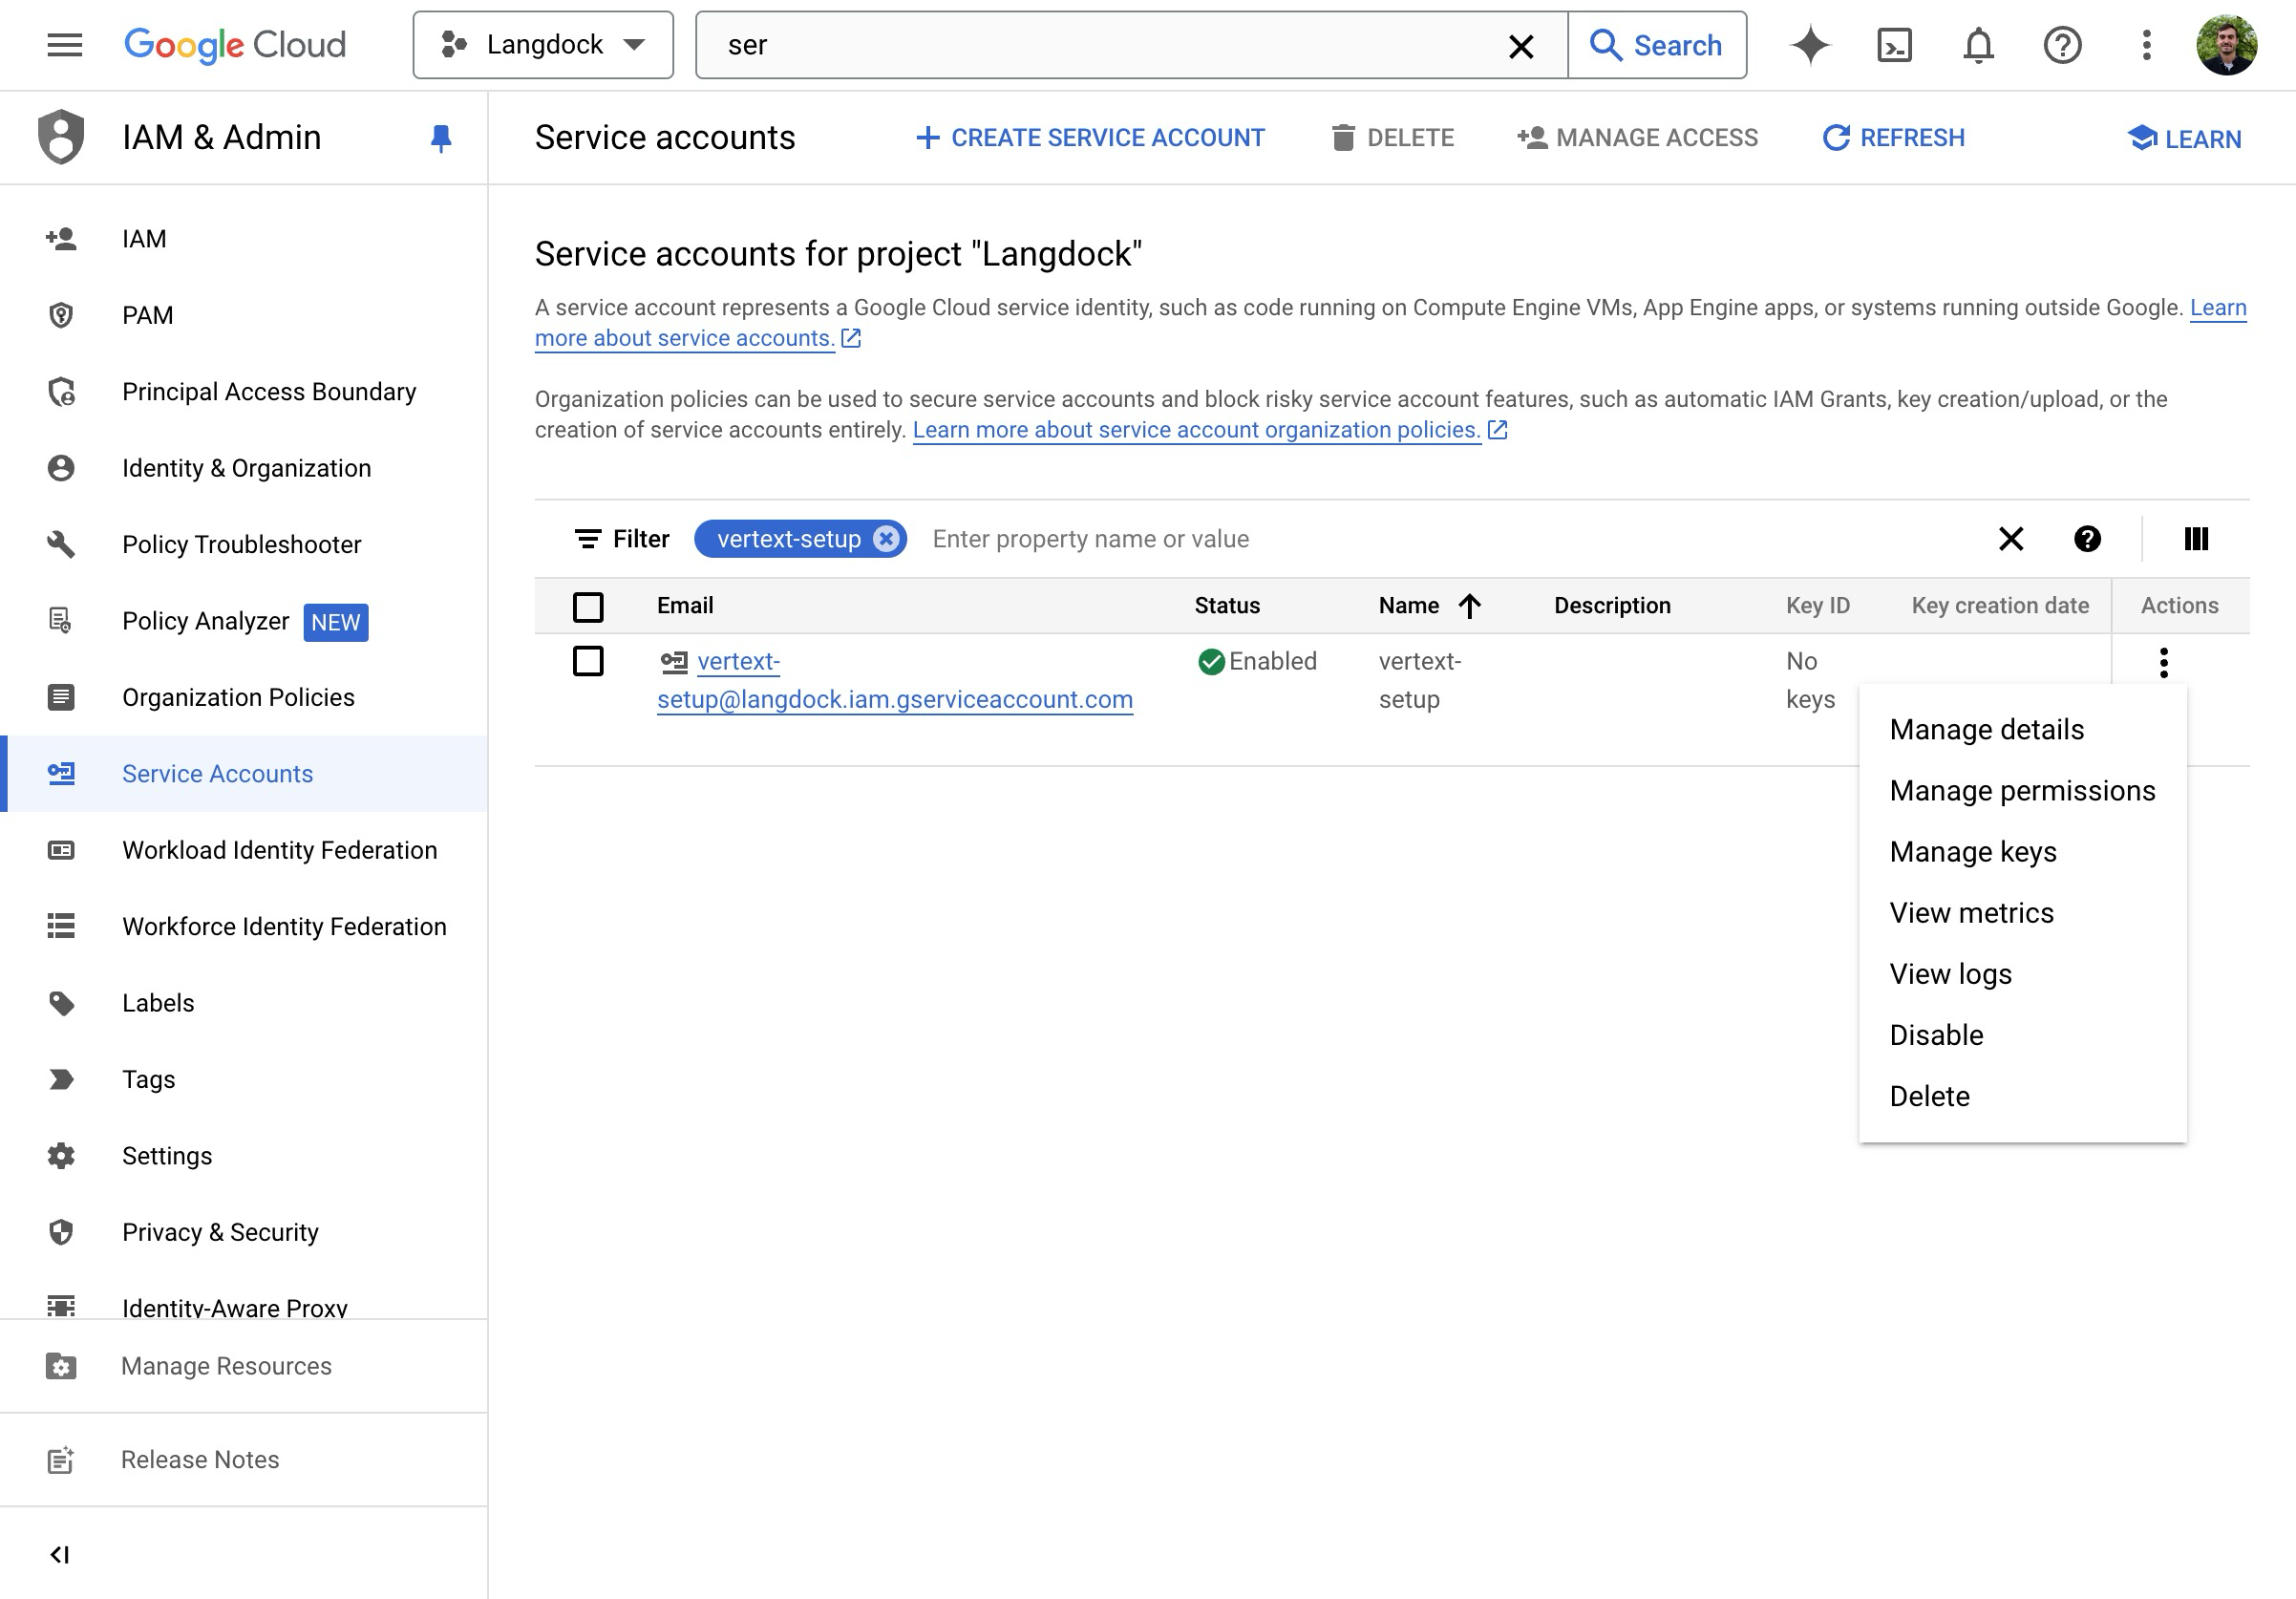Screen dimensions: 2296x1599
Task: Open Workforce Identity Federation
Action: tap(244, 927)
